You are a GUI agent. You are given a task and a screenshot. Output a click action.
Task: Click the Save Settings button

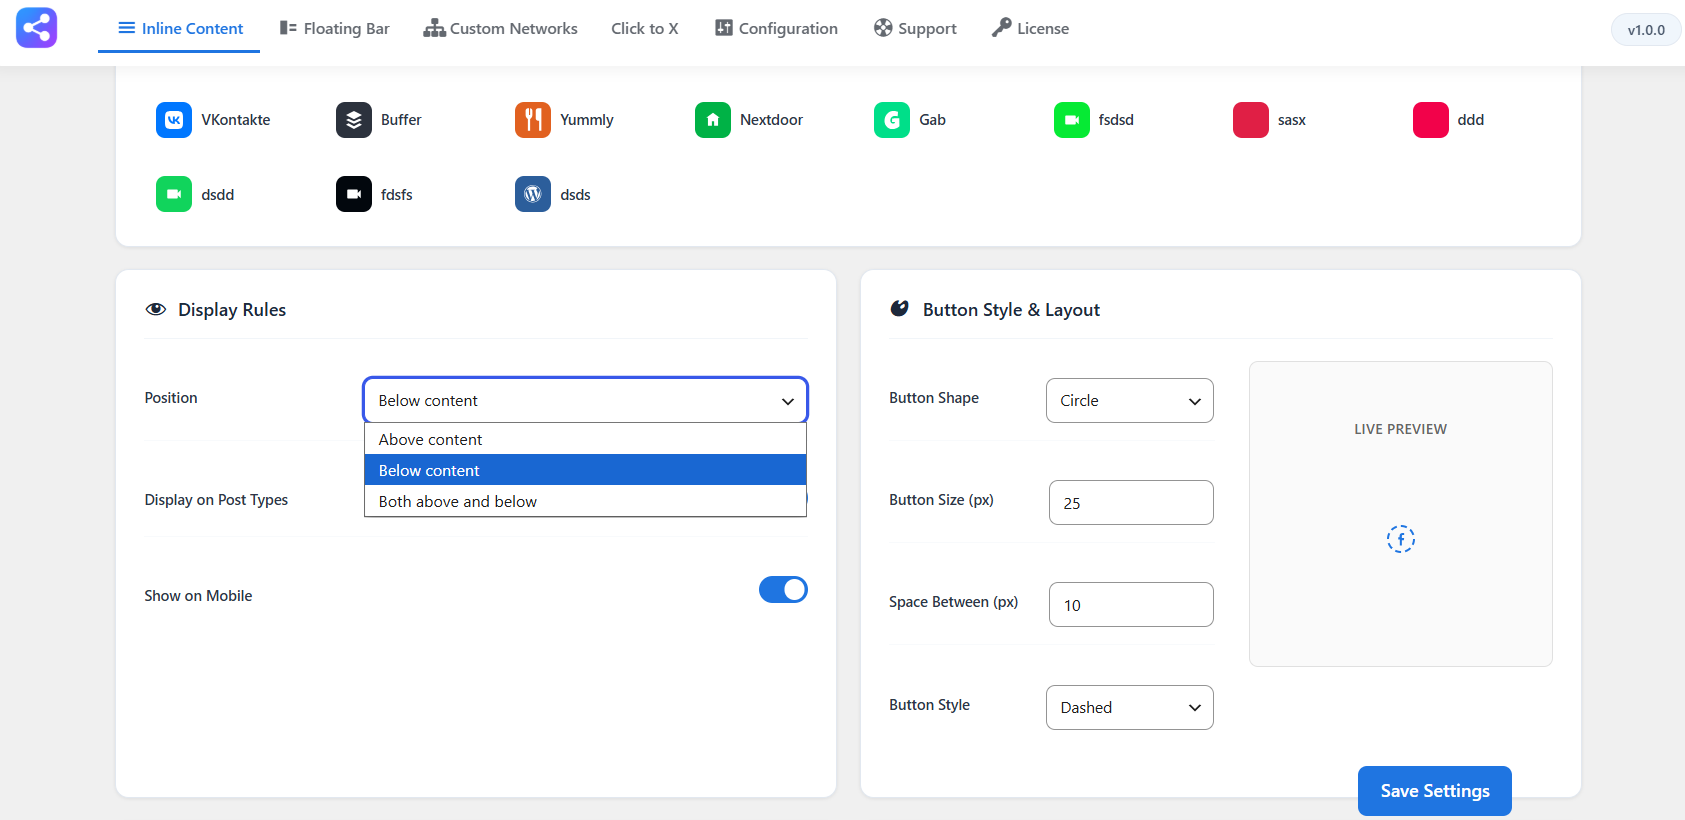click(1435, 791)
